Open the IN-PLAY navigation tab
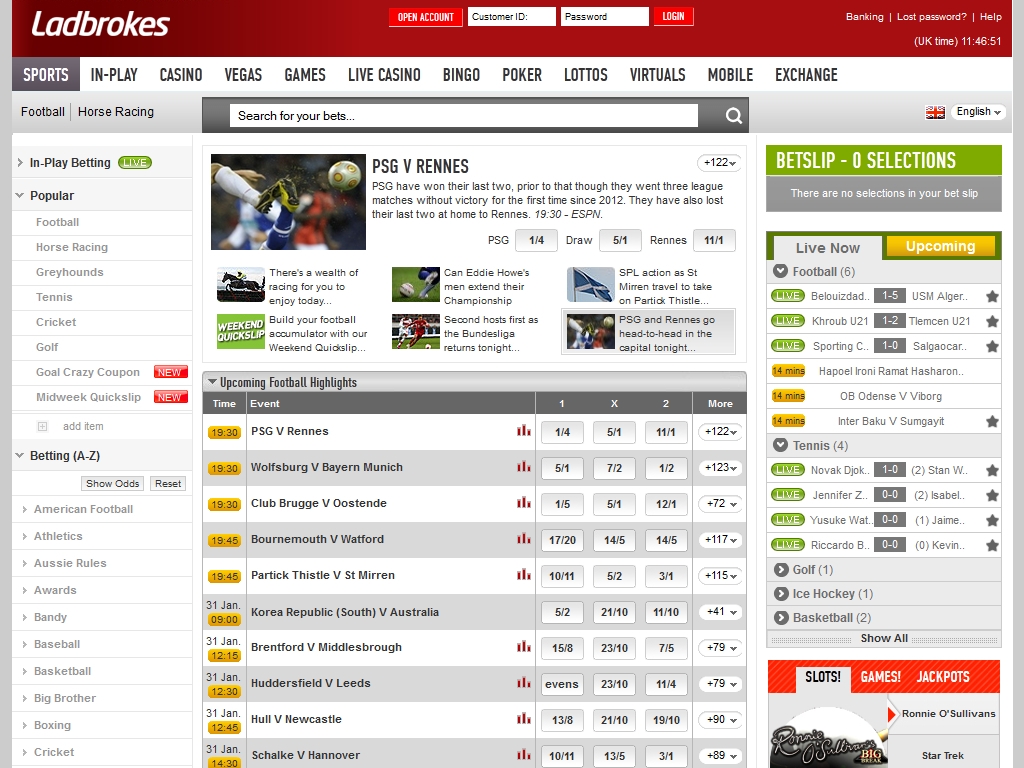The image size is (1024, 768). tap(114, 75)
